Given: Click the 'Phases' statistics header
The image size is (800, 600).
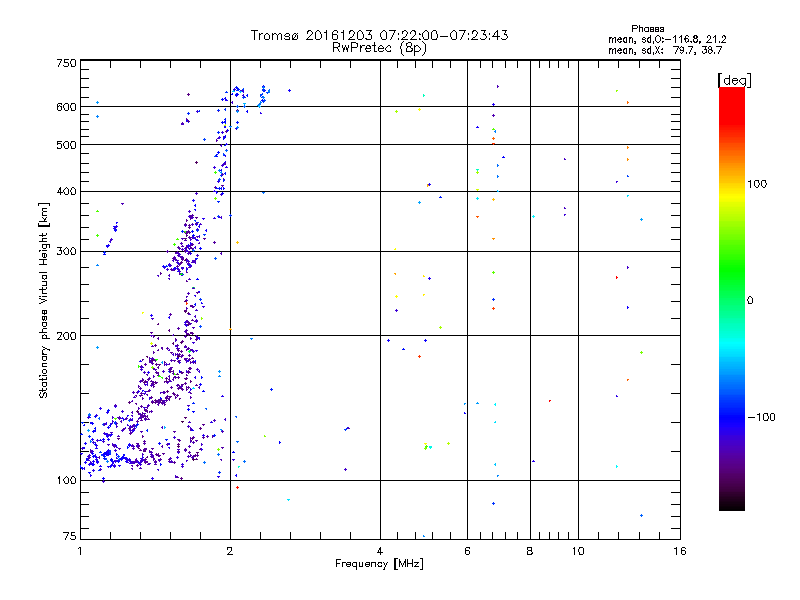Looking at the screenshot, I should (647, 29).
